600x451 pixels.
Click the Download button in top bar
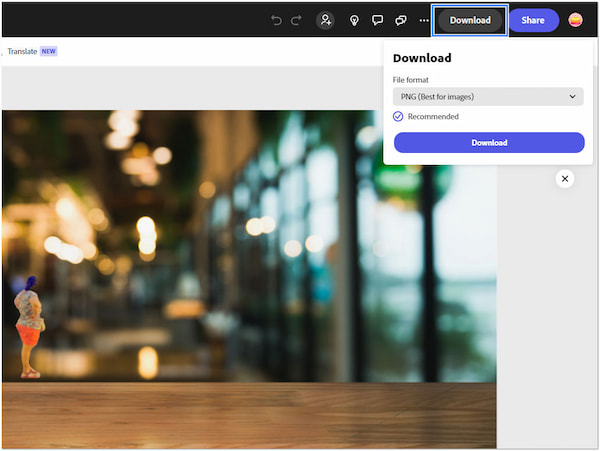click(470, 20)
